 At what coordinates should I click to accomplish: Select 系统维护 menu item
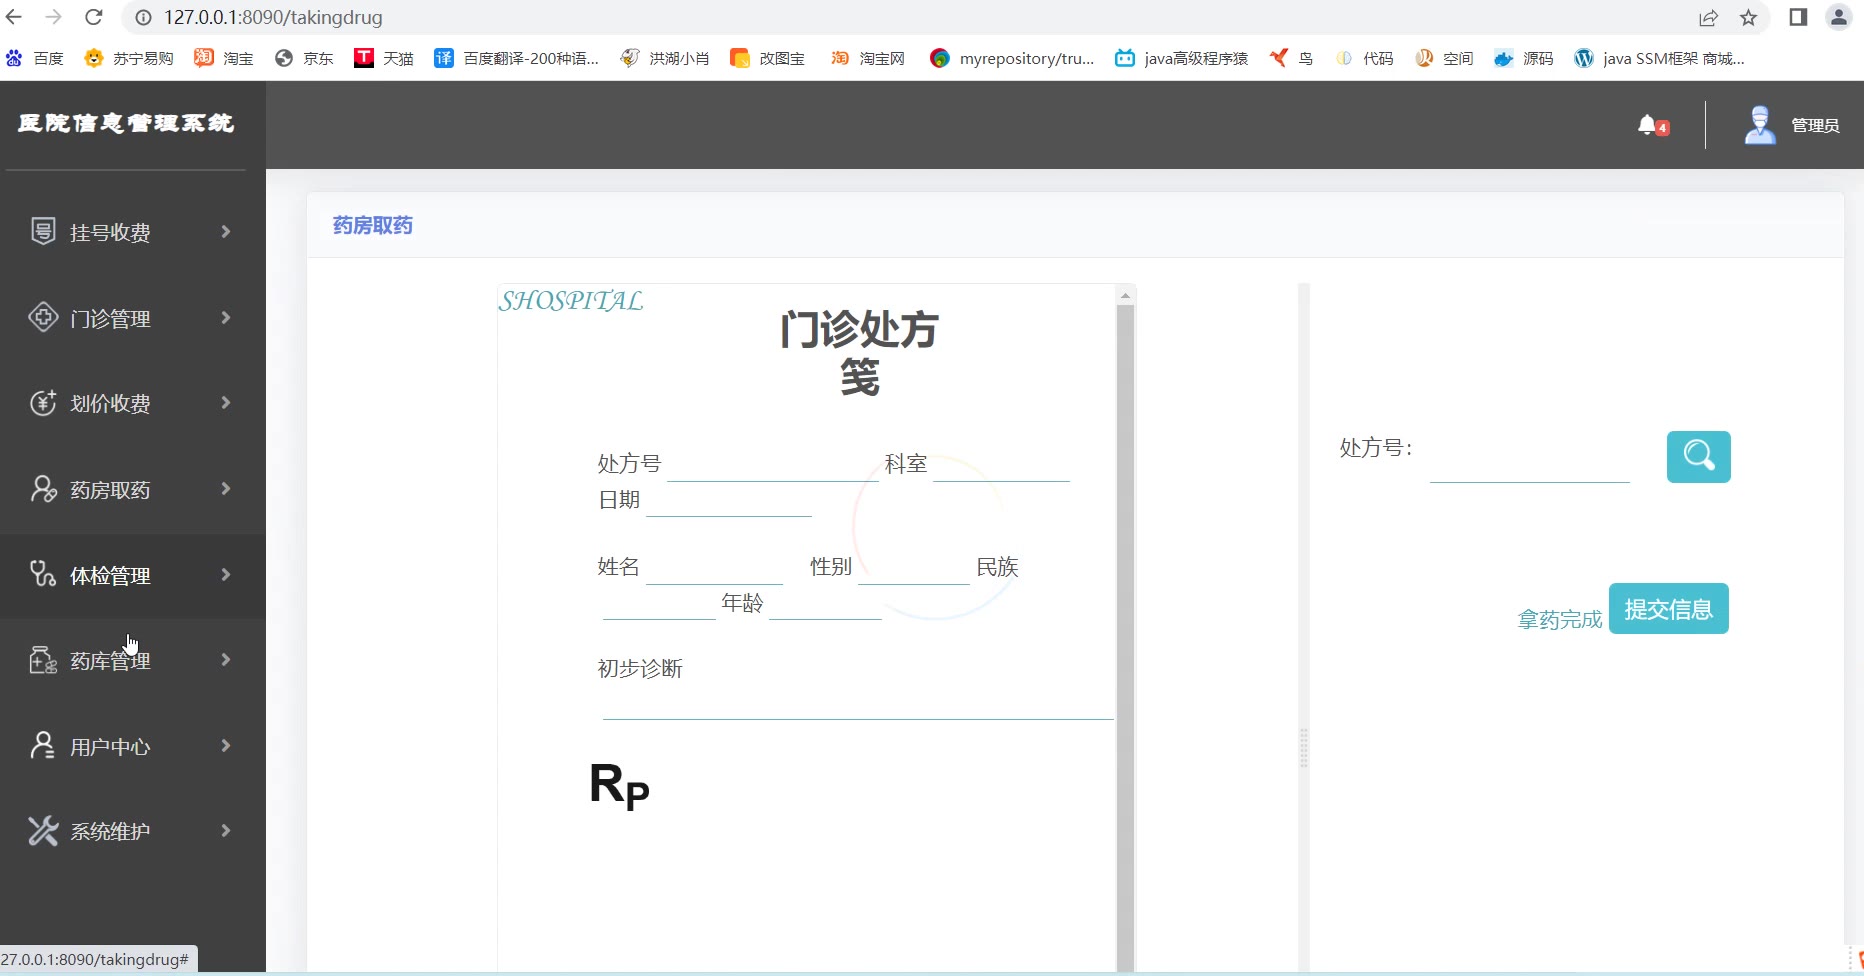132,831
